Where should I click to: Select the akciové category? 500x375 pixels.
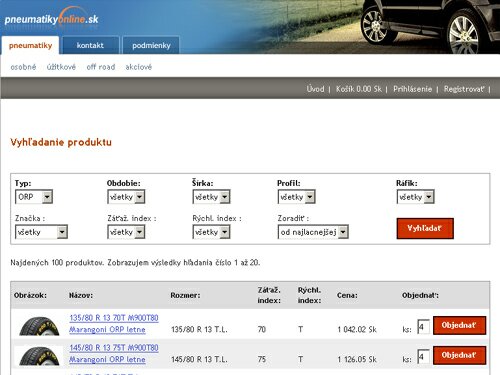pos(139,67)
